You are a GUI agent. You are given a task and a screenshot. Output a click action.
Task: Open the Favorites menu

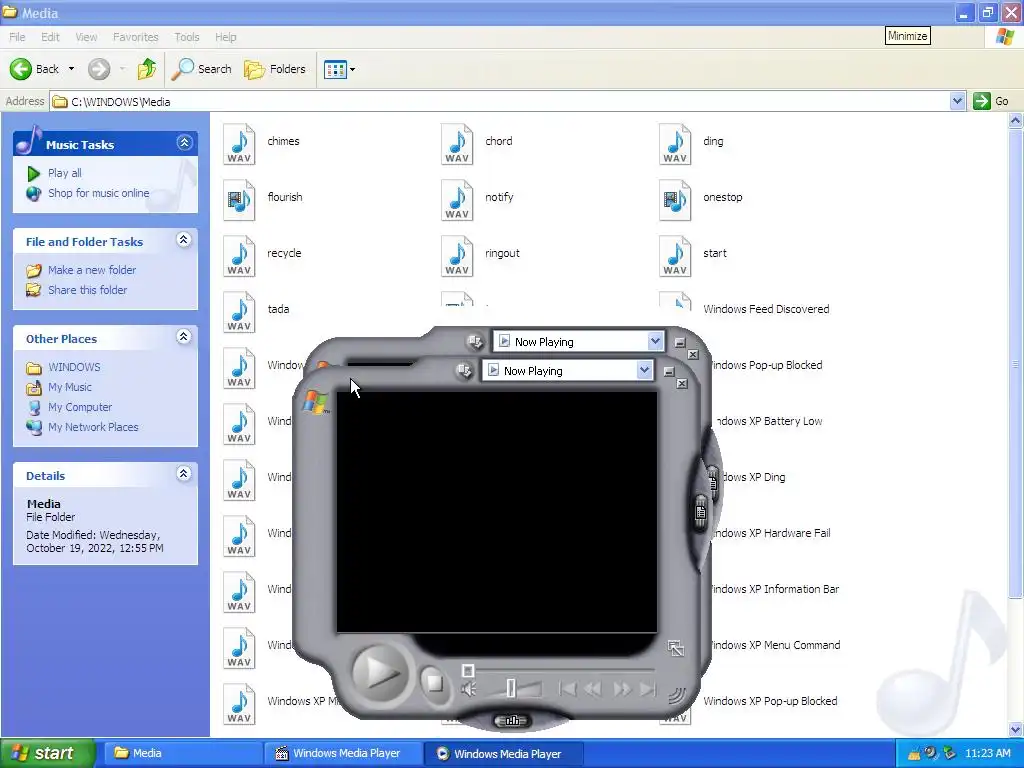coord(135,37)
